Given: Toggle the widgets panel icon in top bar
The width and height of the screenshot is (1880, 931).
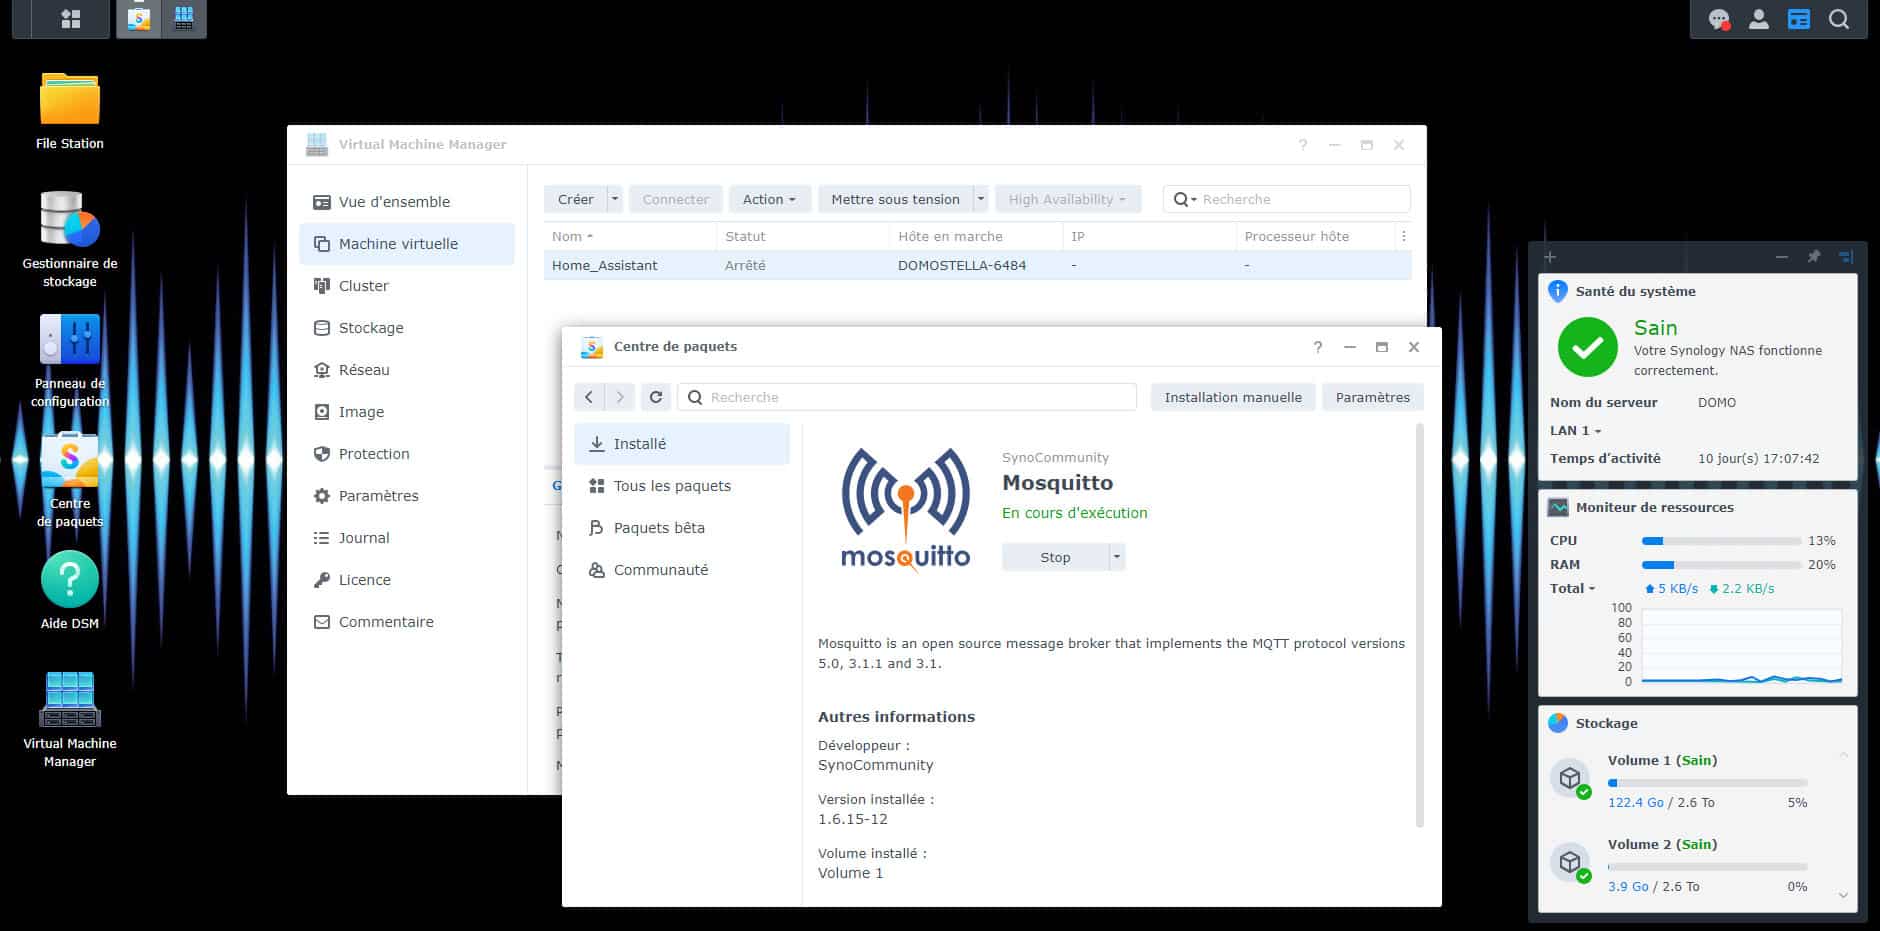Looking at the screenshot, I should tap(1799, 19).
